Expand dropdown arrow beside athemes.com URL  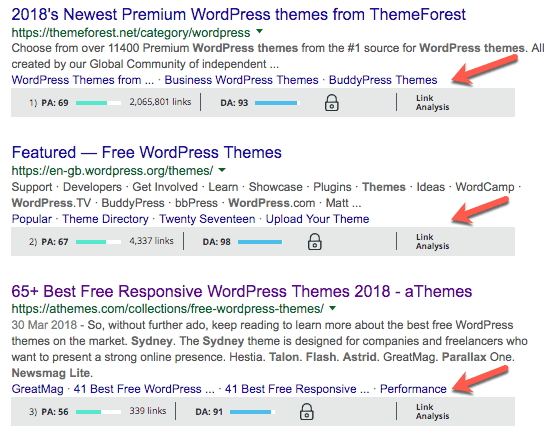point(333,308)
